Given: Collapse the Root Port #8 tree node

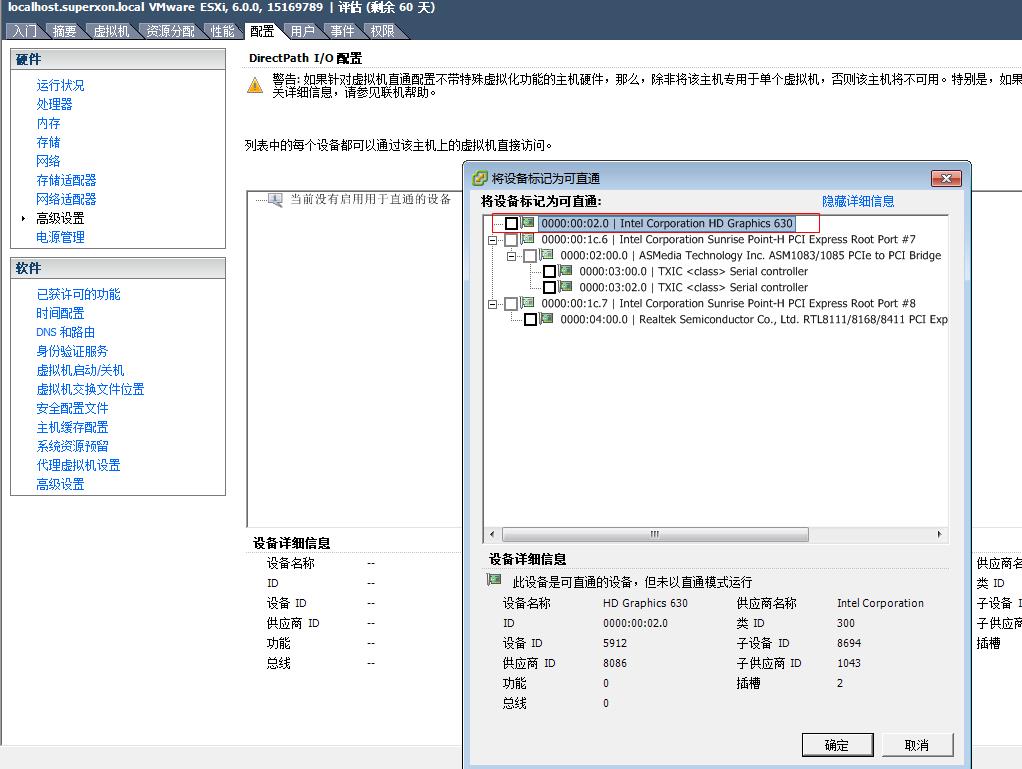Looking at the screenshot, I should coord(493,304).
